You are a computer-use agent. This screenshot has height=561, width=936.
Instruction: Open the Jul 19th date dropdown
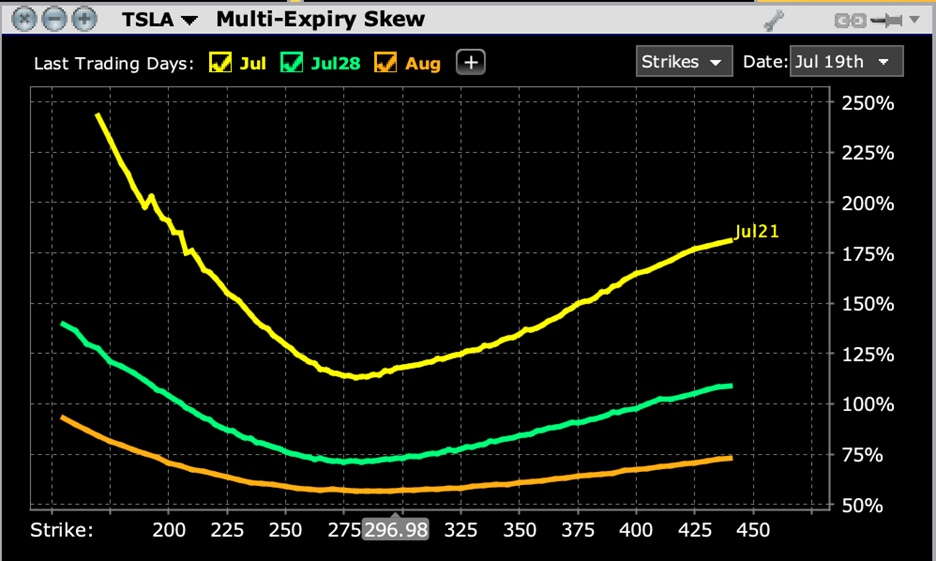click(x=846, y=61)
